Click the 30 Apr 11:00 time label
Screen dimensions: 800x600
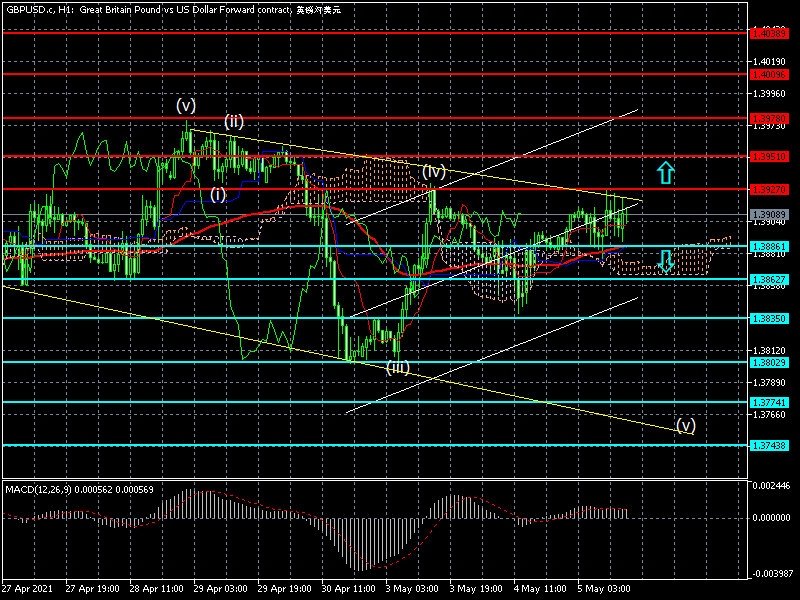(x=348, y=589)
